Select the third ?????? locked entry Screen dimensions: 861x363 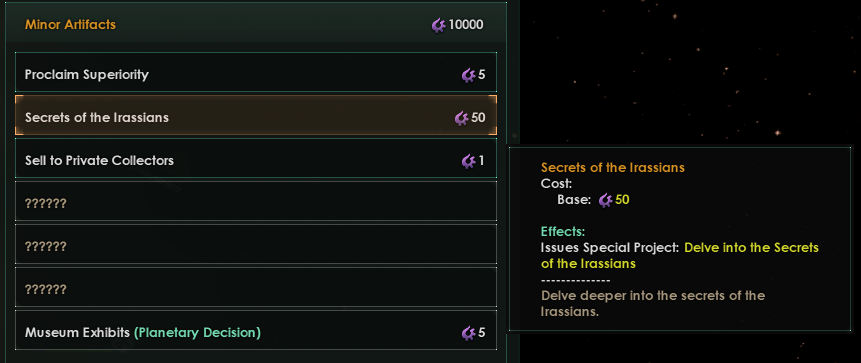coord(256,287)
